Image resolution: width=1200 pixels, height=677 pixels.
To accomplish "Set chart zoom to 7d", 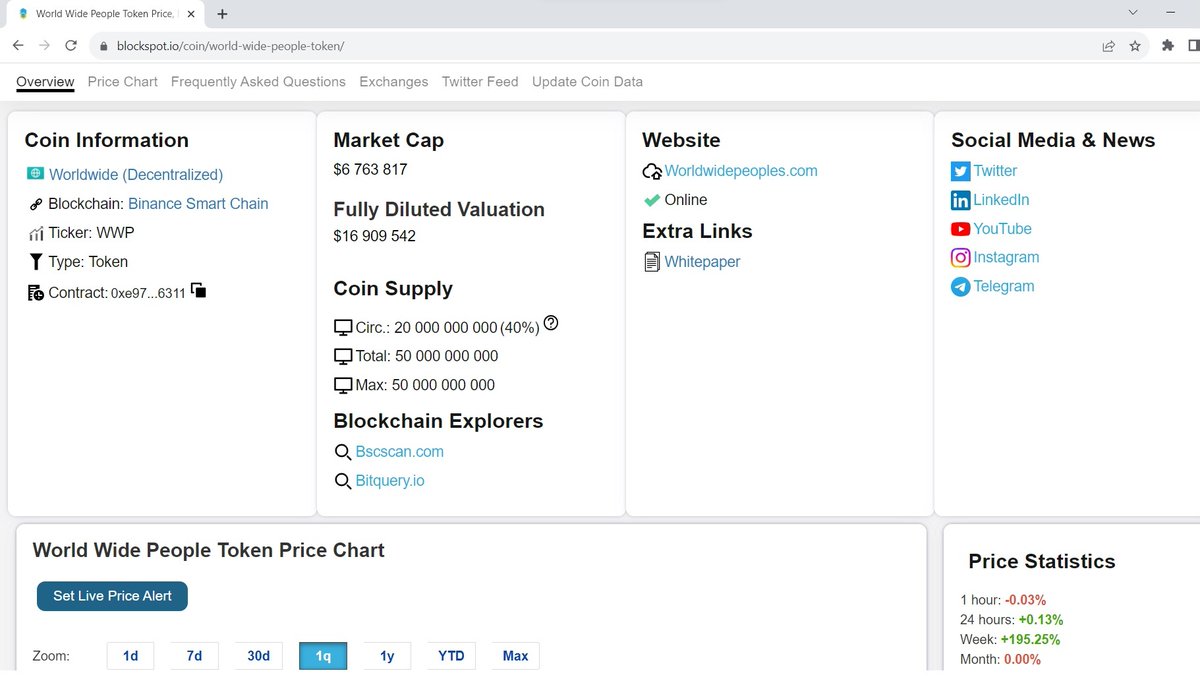I will click(194, 656).
